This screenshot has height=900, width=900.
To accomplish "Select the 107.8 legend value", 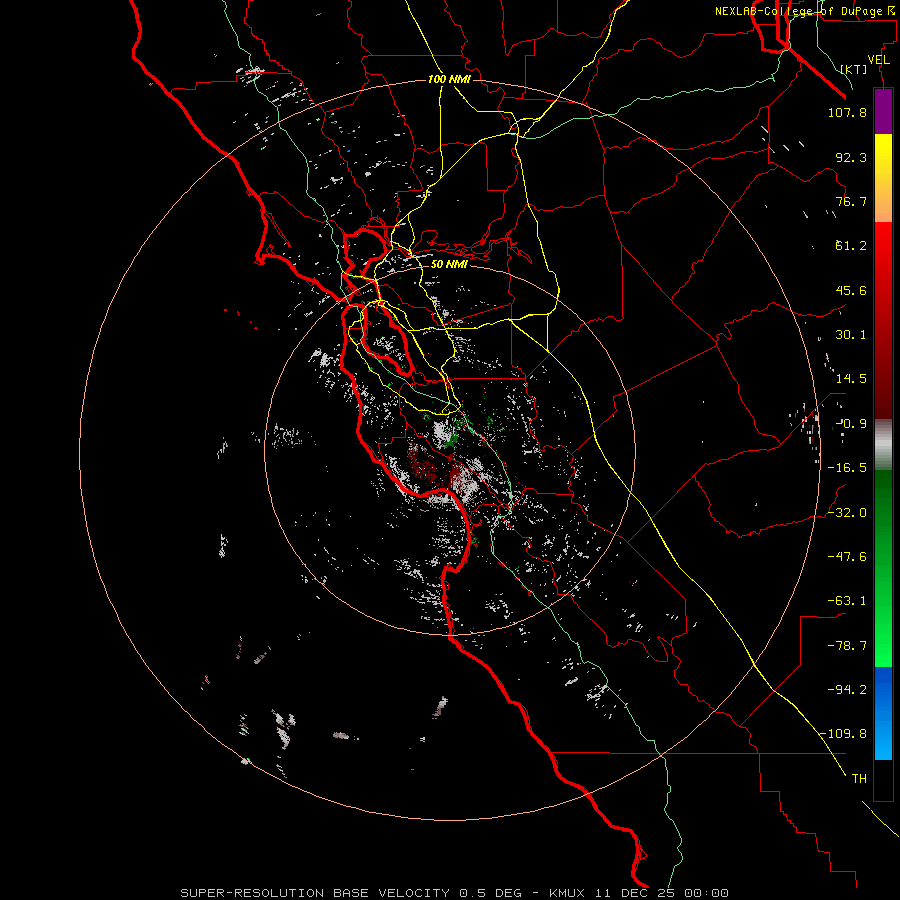I will [x=847, y=112].
